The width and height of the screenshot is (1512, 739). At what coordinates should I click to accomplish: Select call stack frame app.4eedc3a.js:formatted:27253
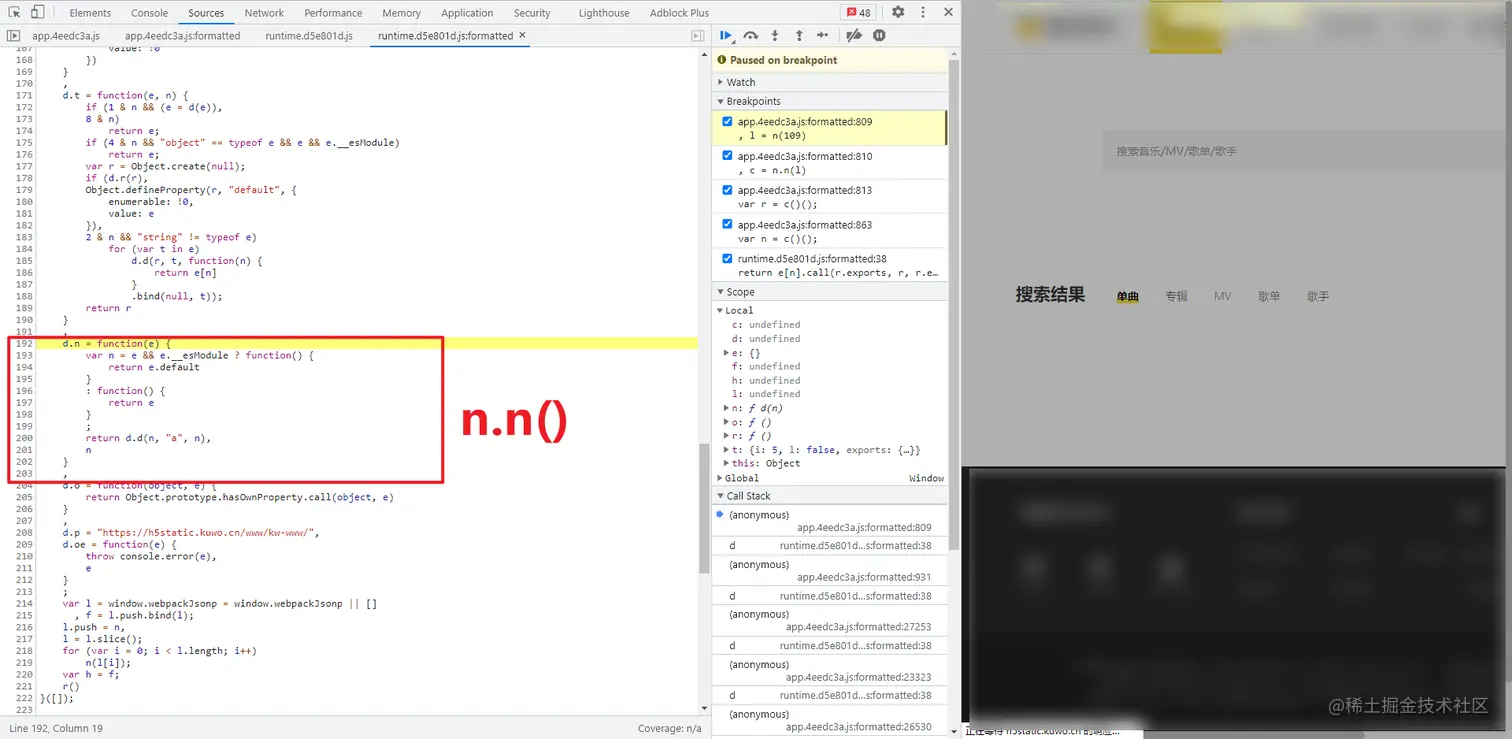(x=829, y=621)
